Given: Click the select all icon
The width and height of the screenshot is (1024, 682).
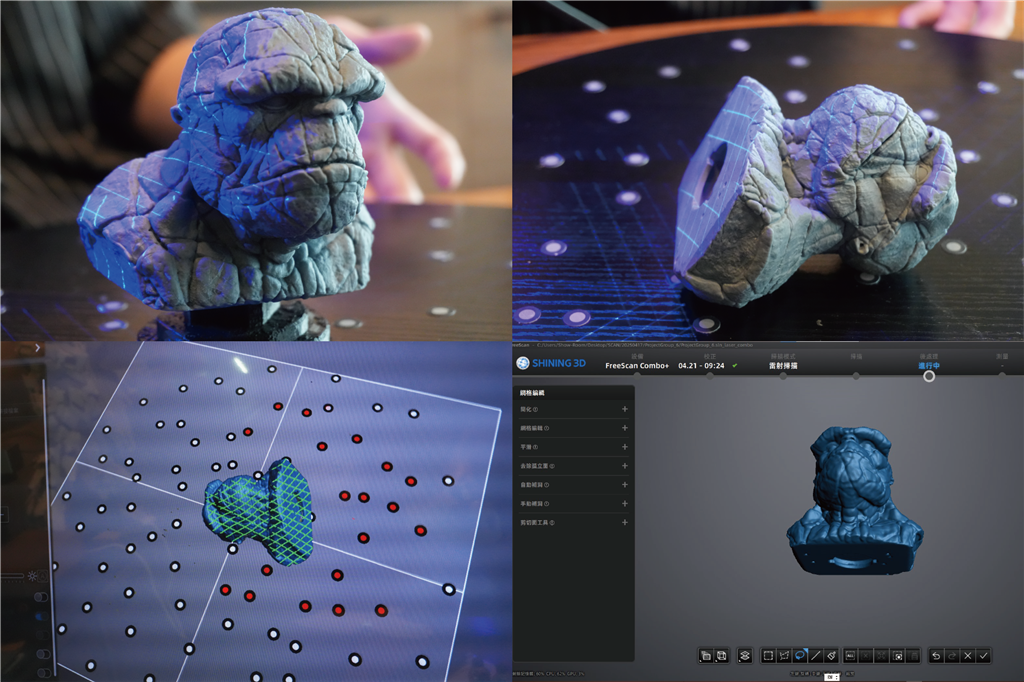Looking at the screenshot, I should pos(850,655).
